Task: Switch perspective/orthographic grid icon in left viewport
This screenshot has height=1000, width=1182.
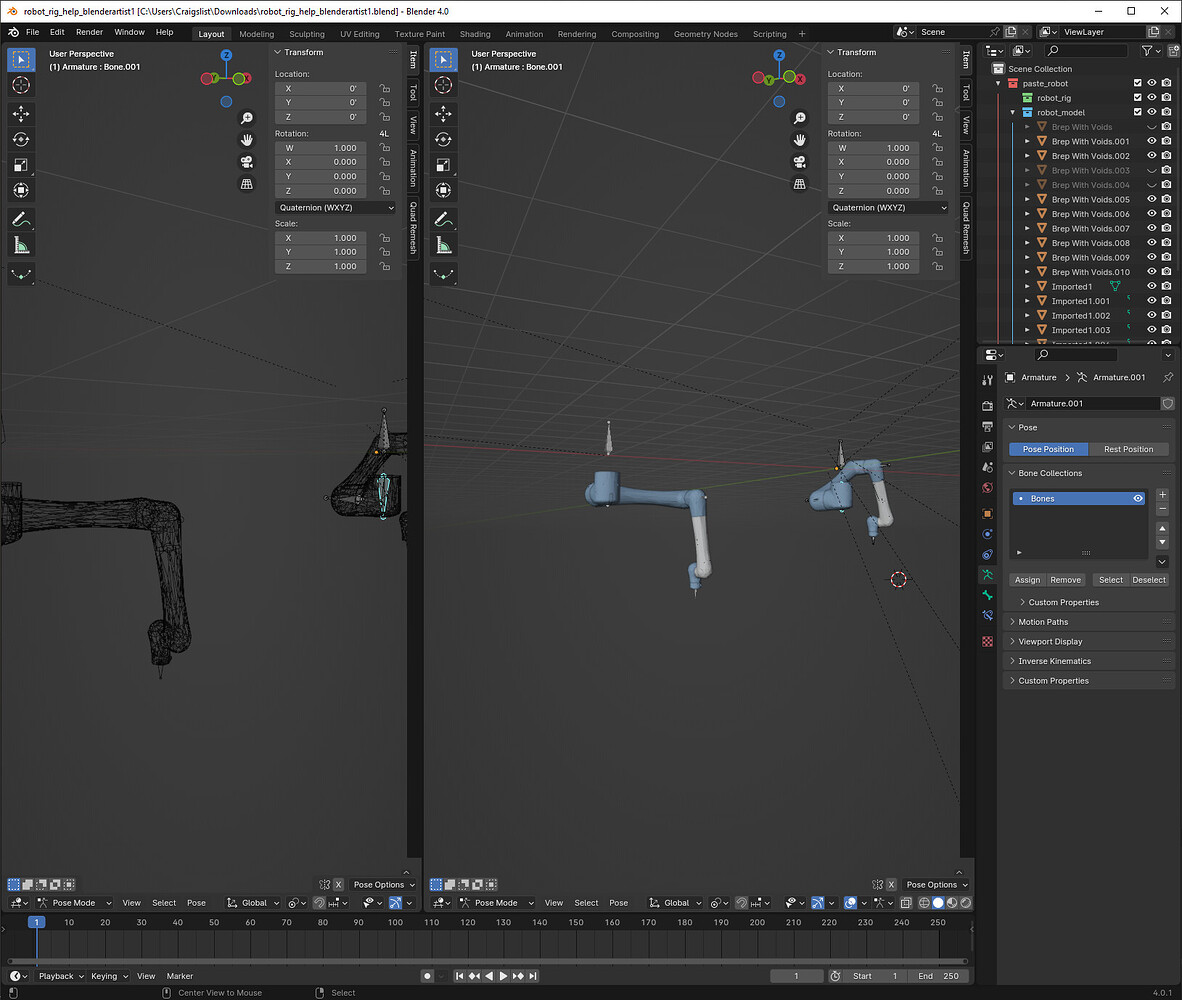Action: point(247,184)
